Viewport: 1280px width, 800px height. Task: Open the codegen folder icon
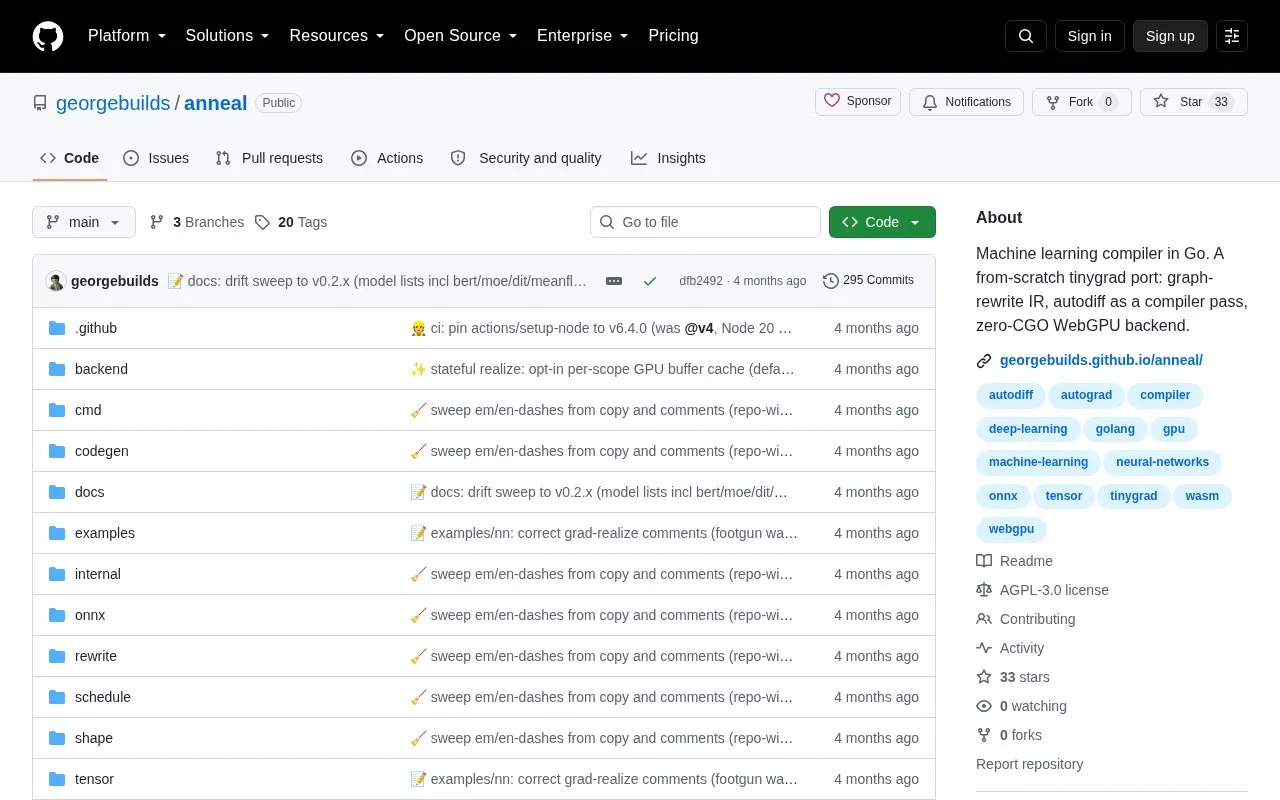tap(57, 451)
